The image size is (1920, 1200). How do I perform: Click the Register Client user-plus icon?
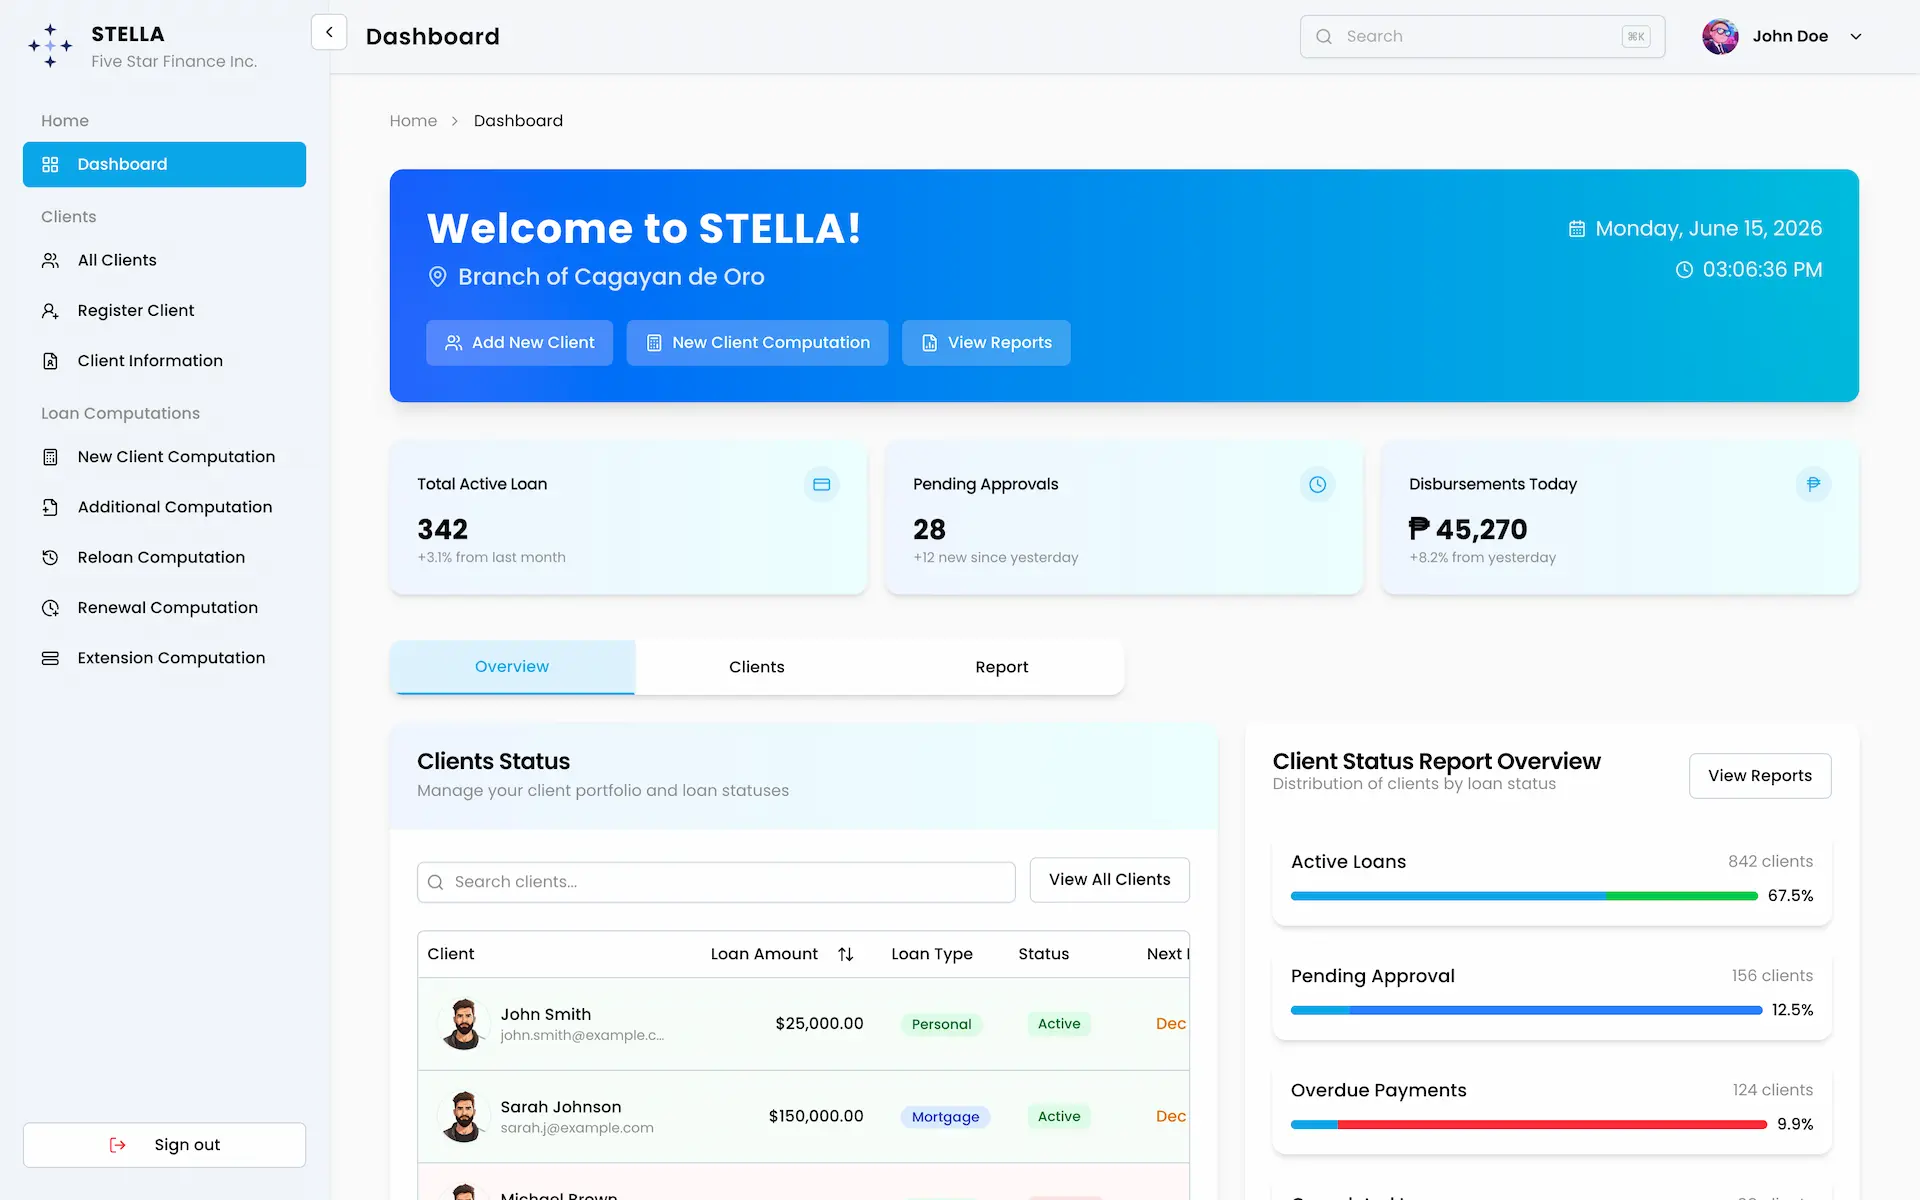click(50, 311)
